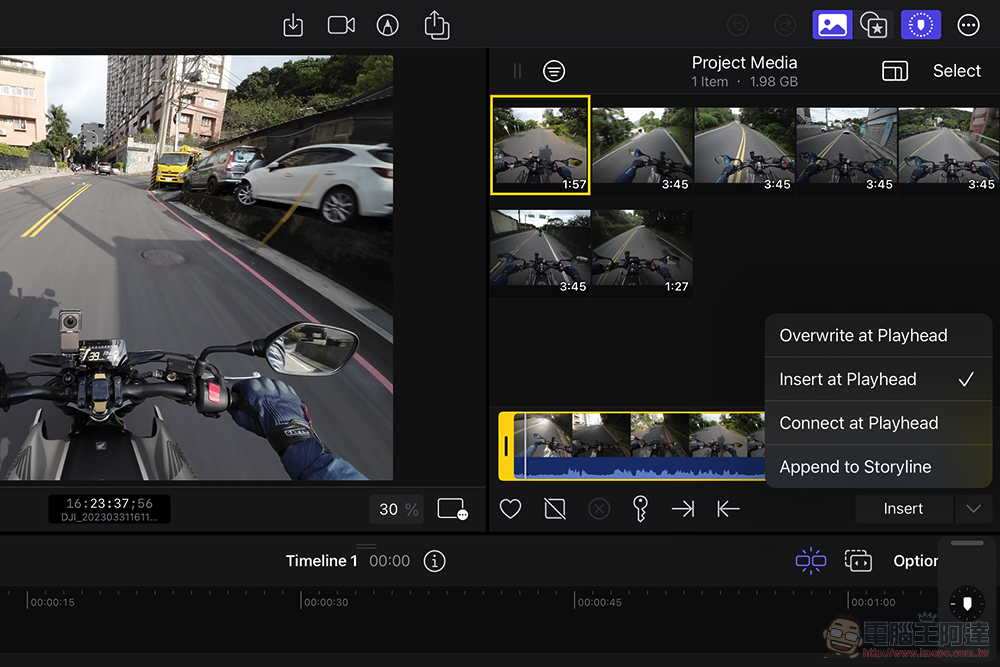The width and height of the screenshot is (1000, 667).
Task: Tap the browser sidebar divider handle
Action: click(x=517, y=71)
